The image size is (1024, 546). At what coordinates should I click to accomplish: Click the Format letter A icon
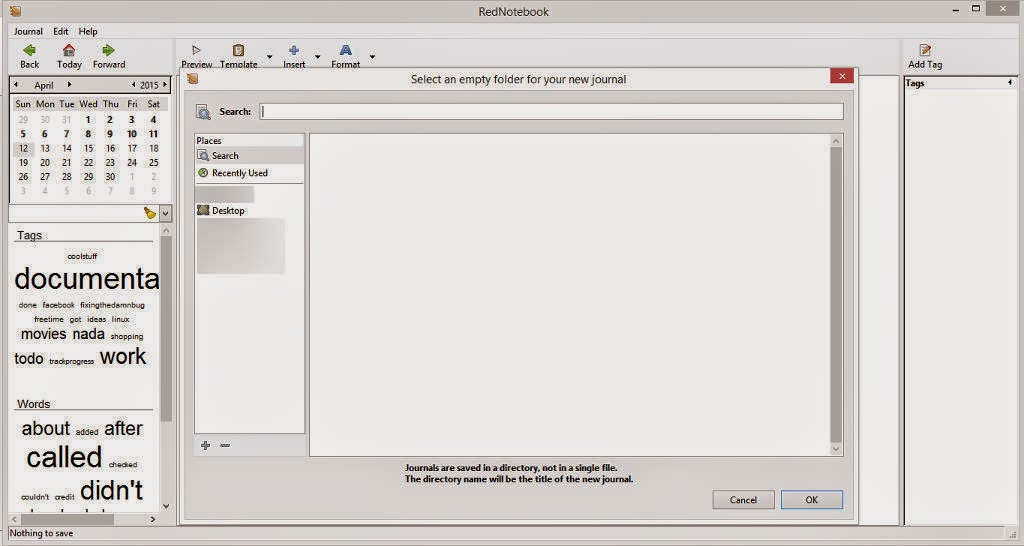coord(345,50)
